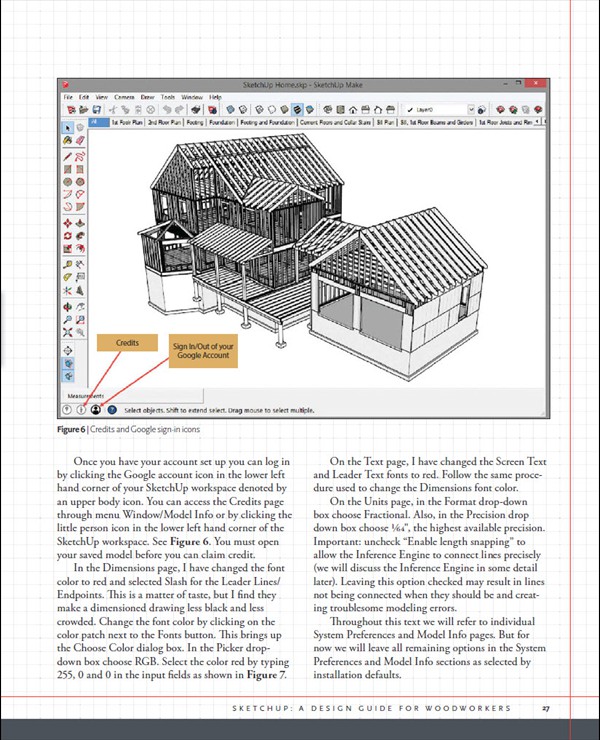This screenshot has height=740, width=600.
Task: Open the Sill Plan scene tab
Action: click(x=385, y=122)
